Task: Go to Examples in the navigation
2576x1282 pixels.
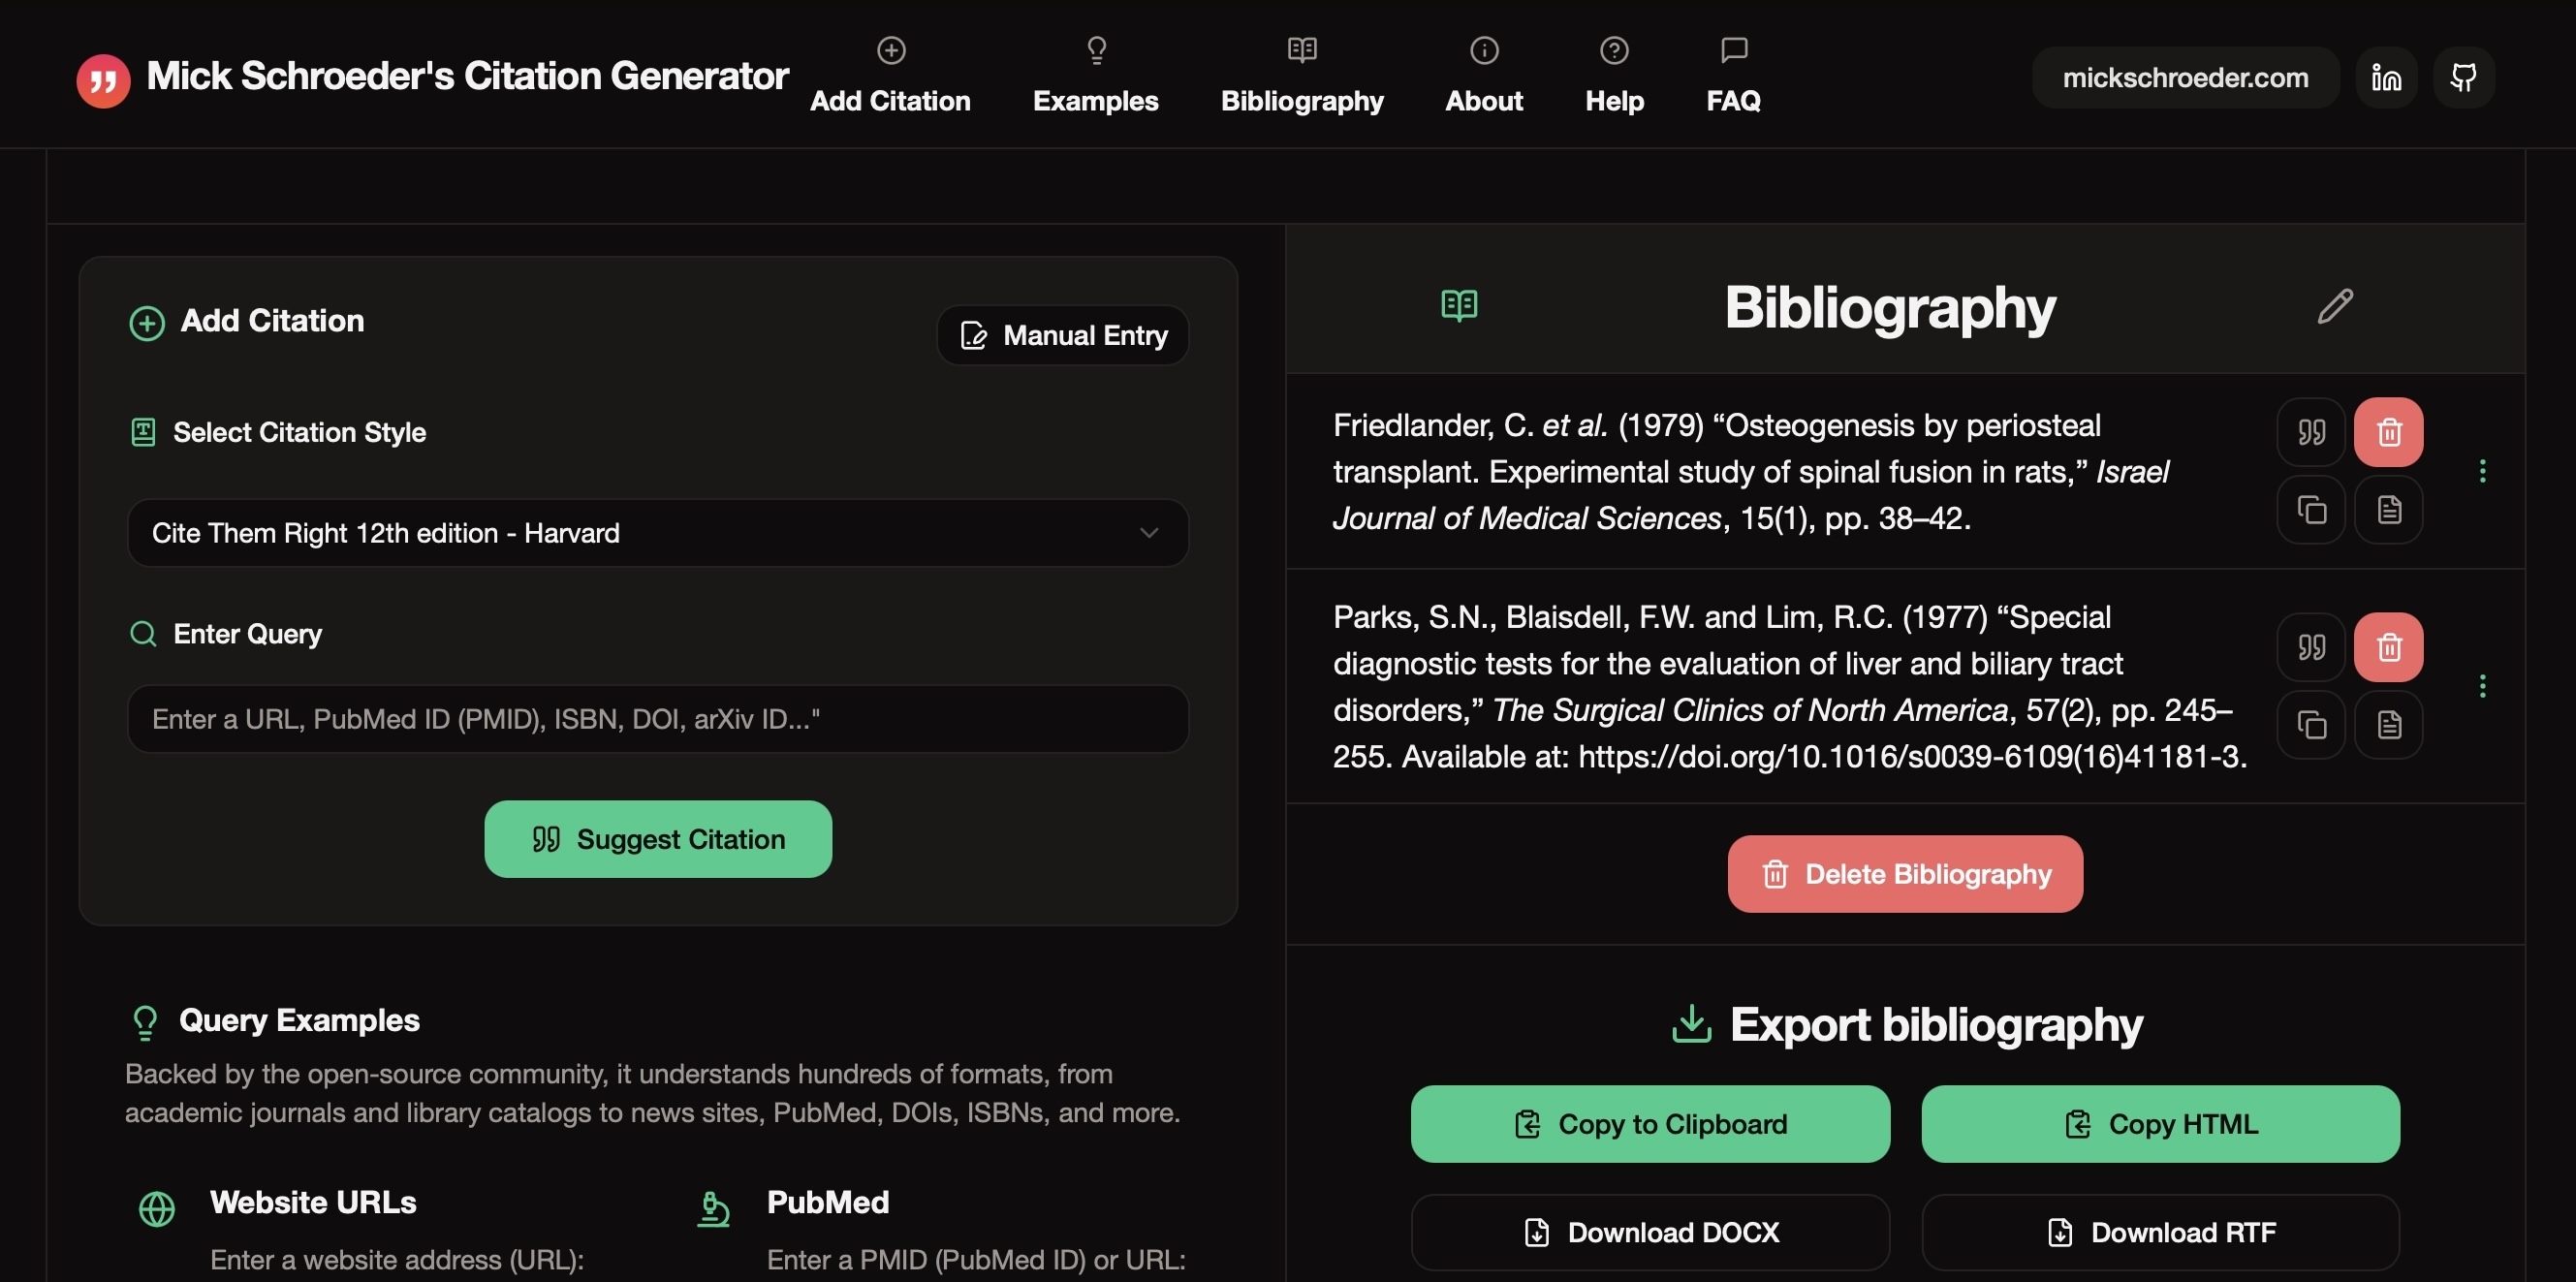Action: (x=1095, y=76)
